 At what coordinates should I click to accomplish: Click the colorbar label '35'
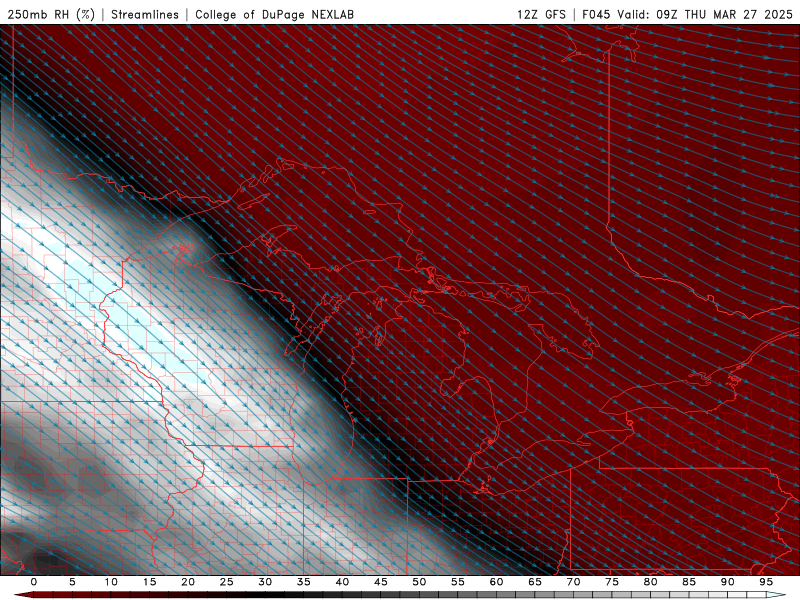(304, 582)
